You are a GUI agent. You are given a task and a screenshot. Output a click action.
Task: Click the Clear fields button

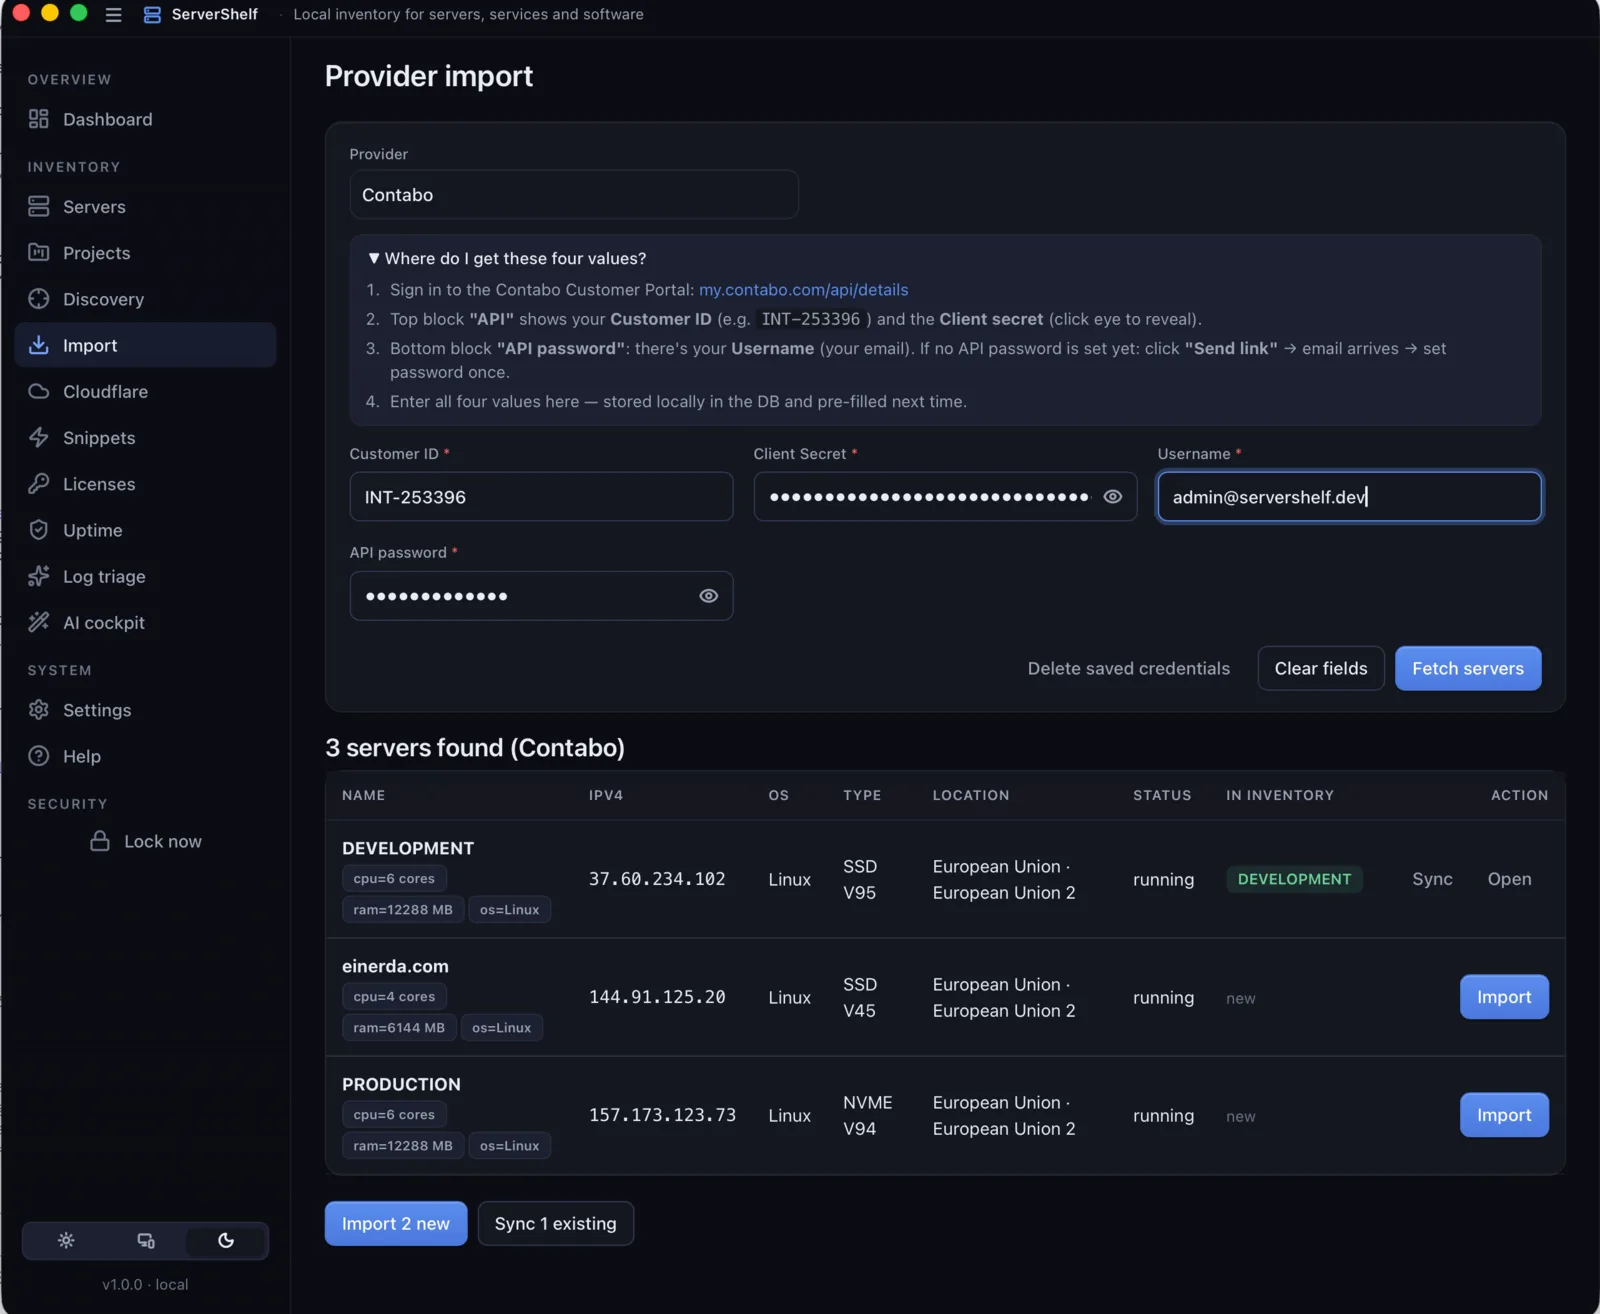[x=1321, y=668]
